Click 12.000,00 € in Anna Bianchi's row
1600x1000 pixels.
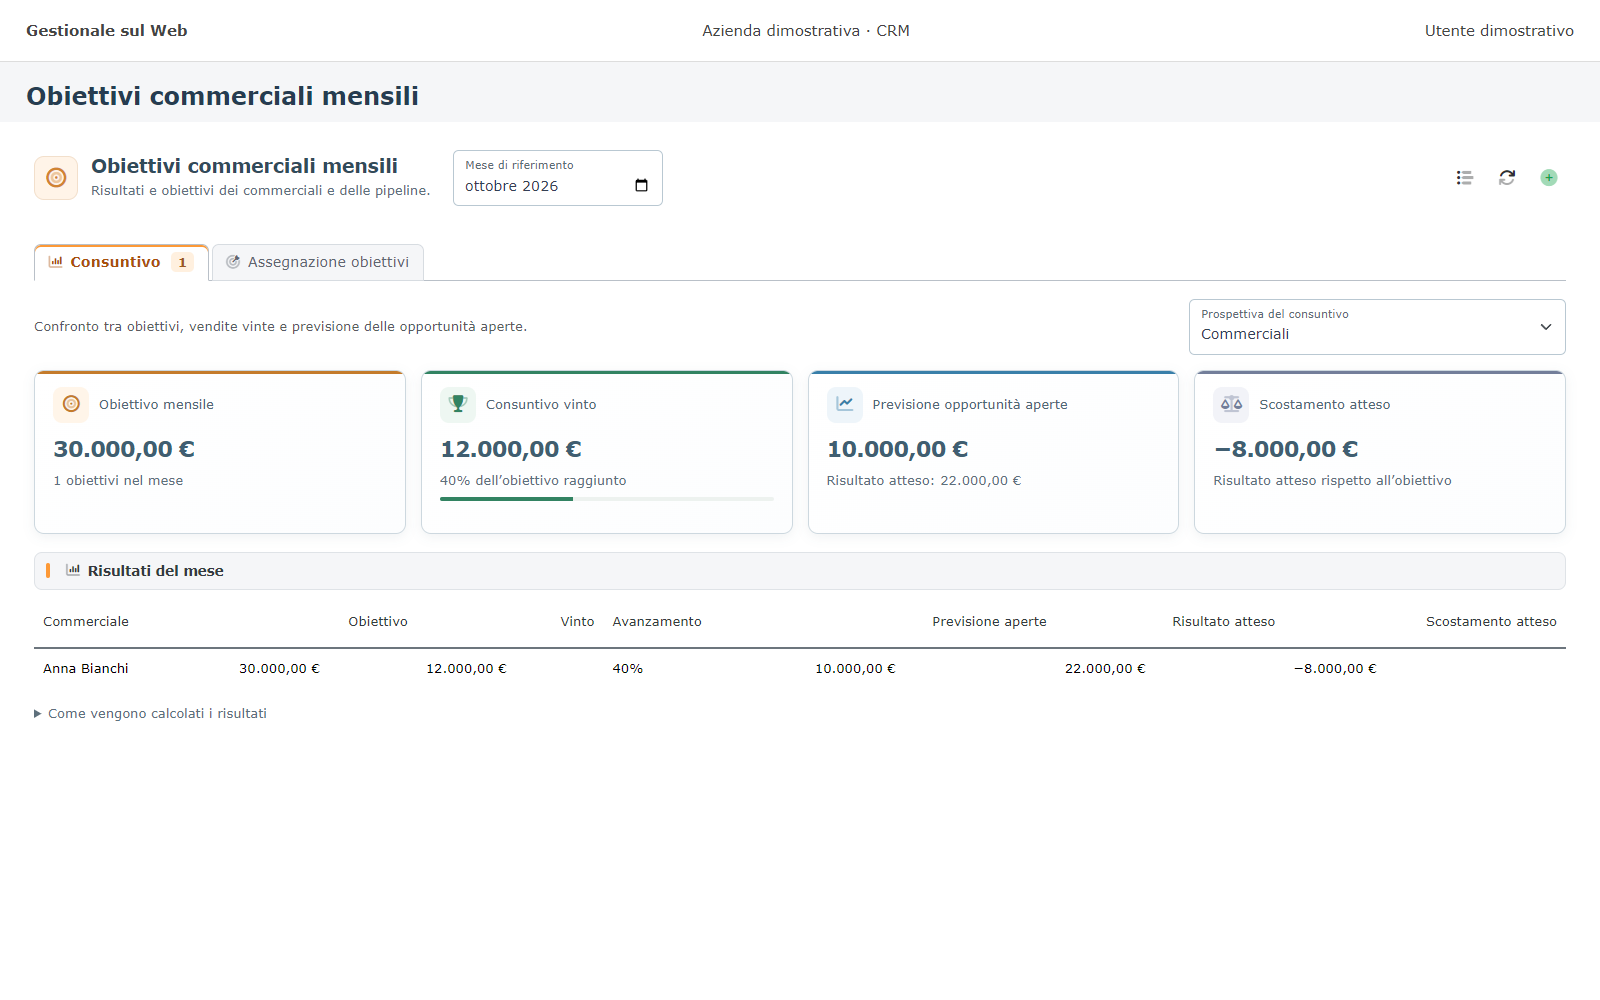(x=466, y=669)
